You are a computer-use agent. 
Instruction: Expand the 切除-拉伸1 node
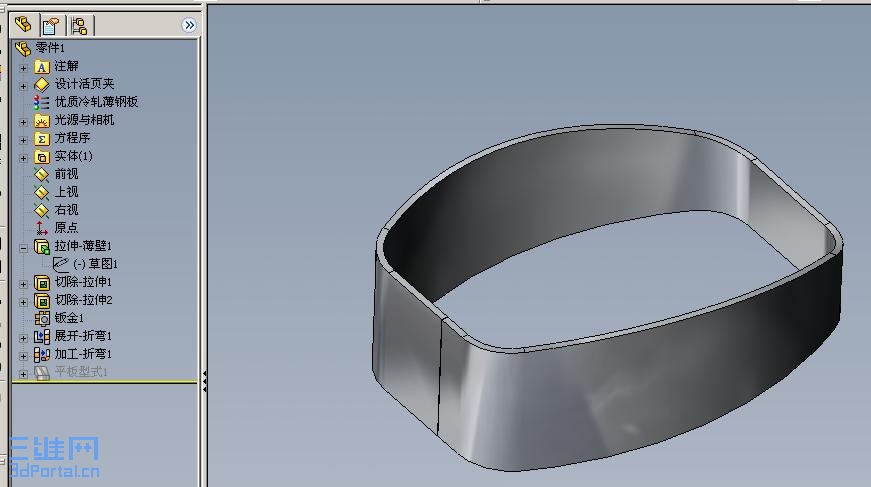[23, 284]
